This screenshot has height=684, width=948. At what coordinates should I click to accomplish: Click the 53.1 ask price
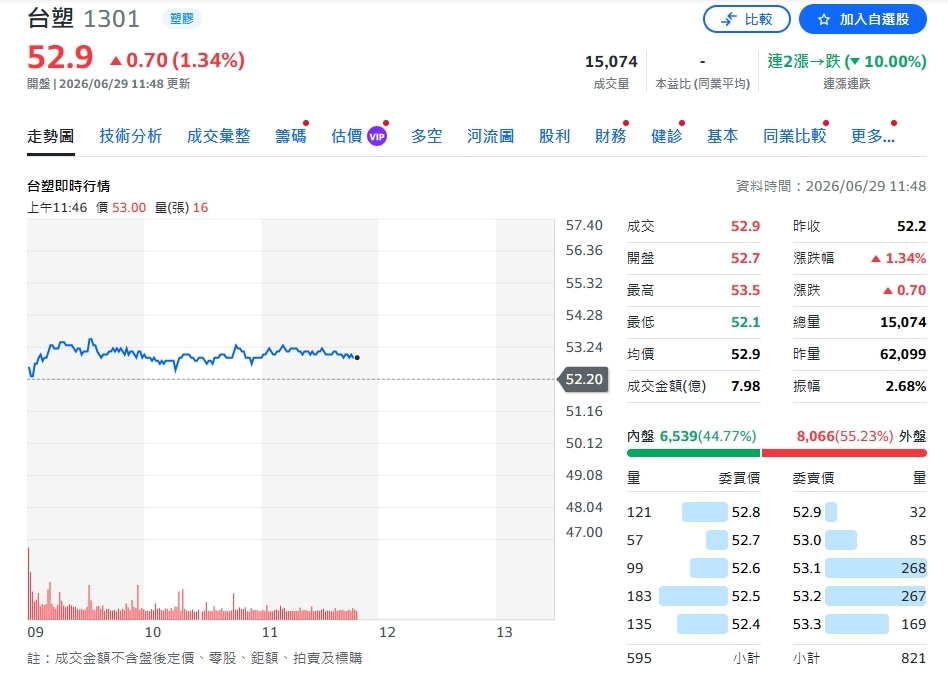click(x=807, y=568)
